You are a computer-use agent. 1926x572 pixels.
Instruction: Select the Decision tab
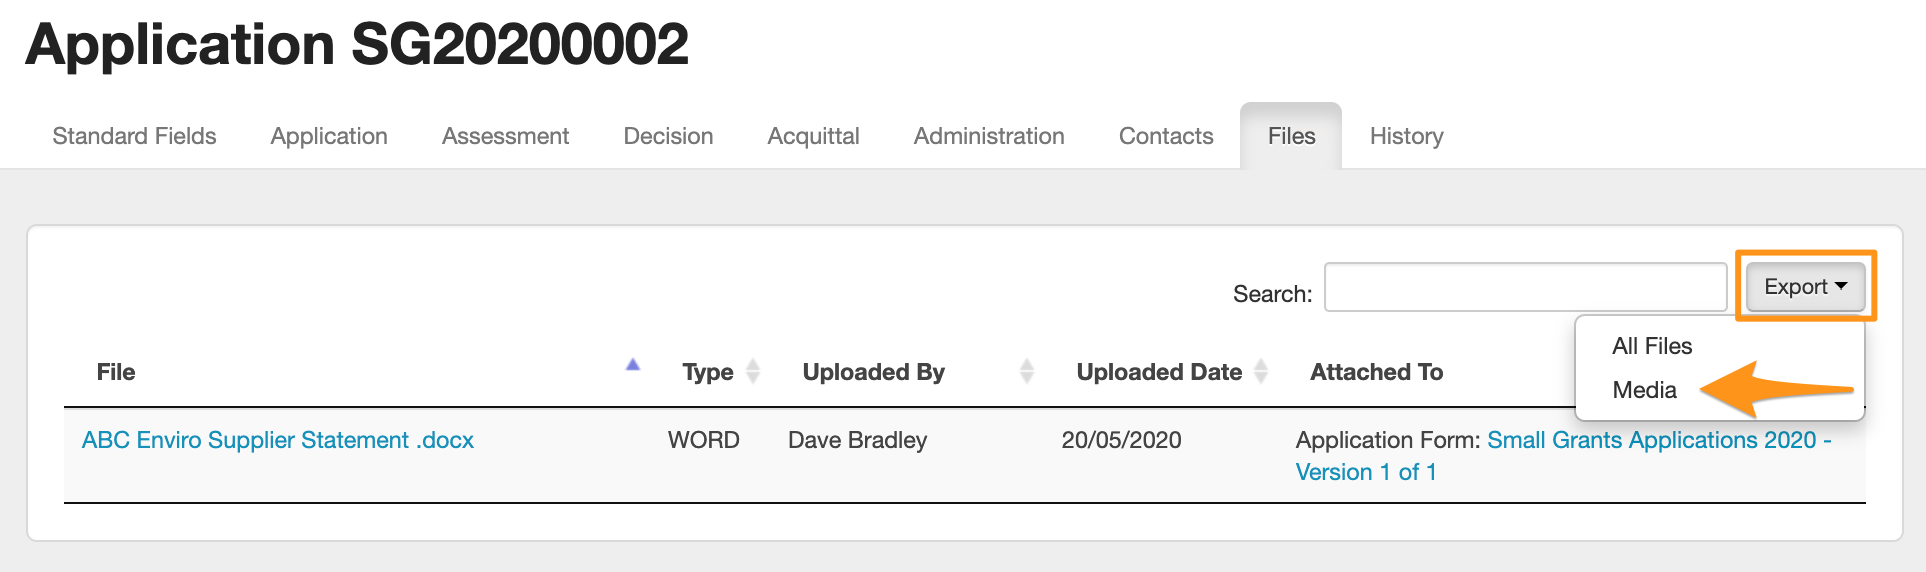(668, 136)
